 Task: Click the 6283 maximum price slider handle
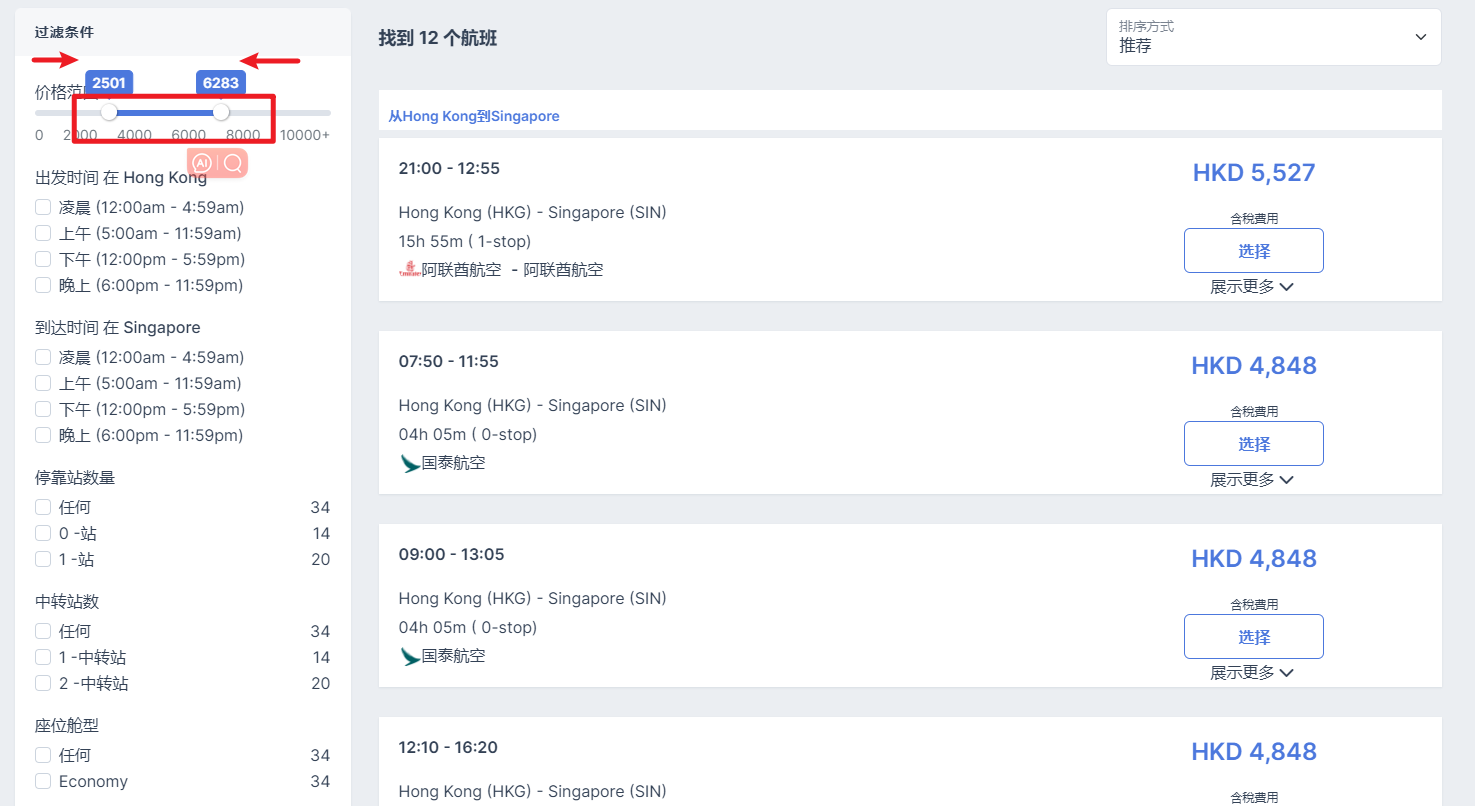click(221, 112)
